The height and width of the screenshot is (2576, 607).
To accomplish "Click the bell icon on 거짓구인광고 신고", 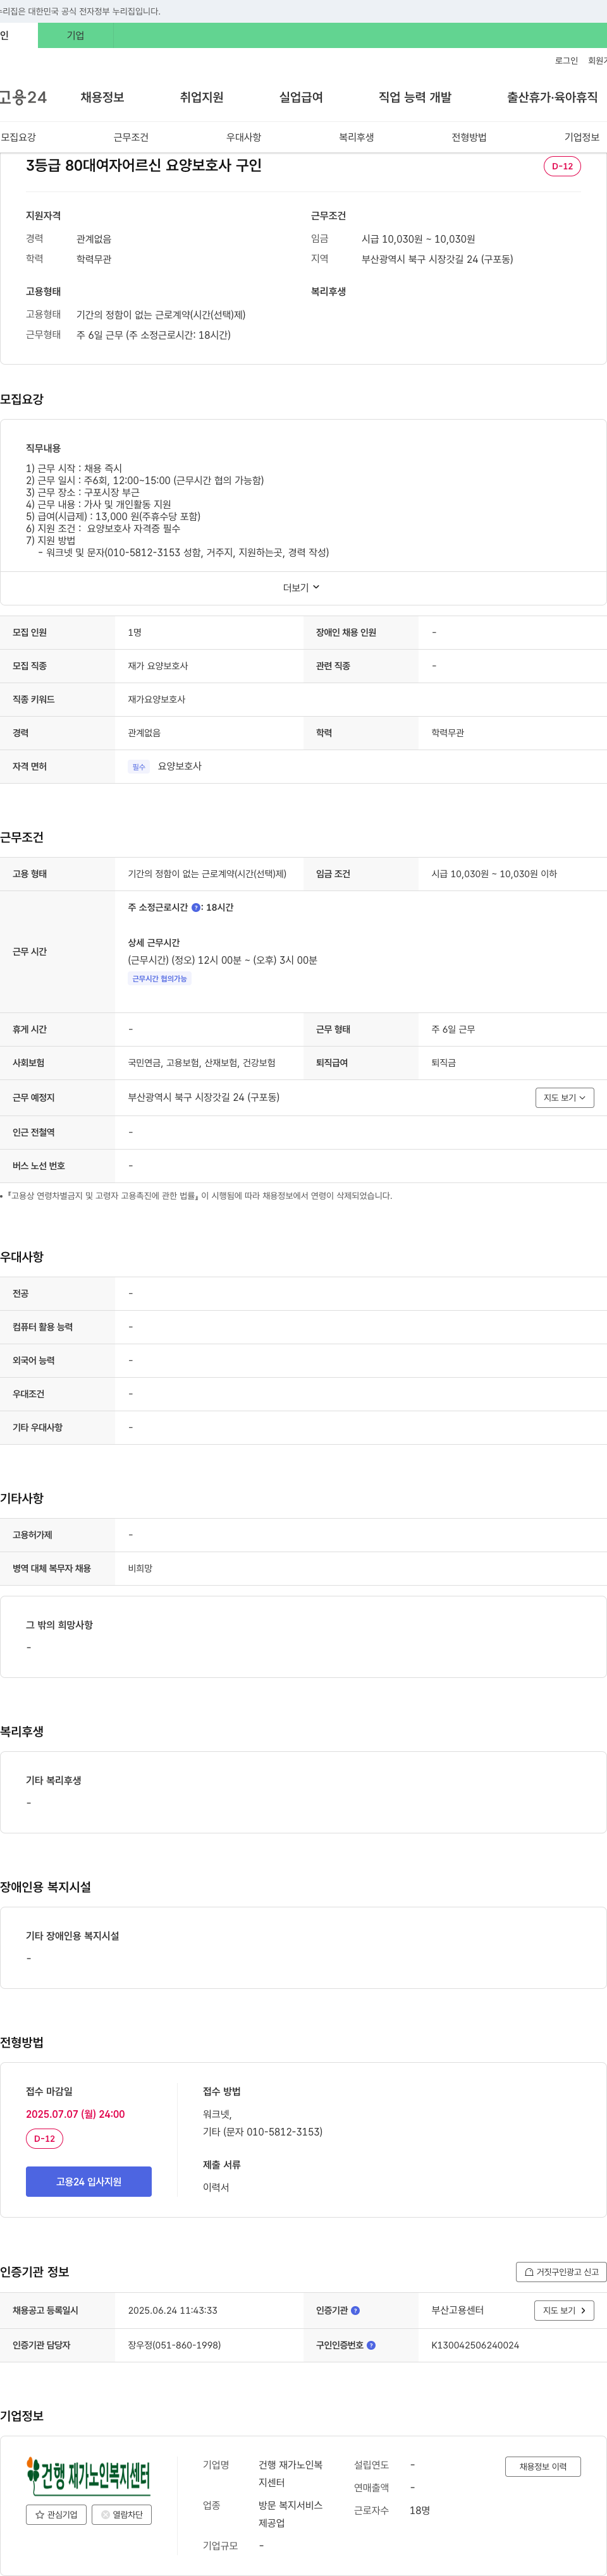I will point(529,2272).
